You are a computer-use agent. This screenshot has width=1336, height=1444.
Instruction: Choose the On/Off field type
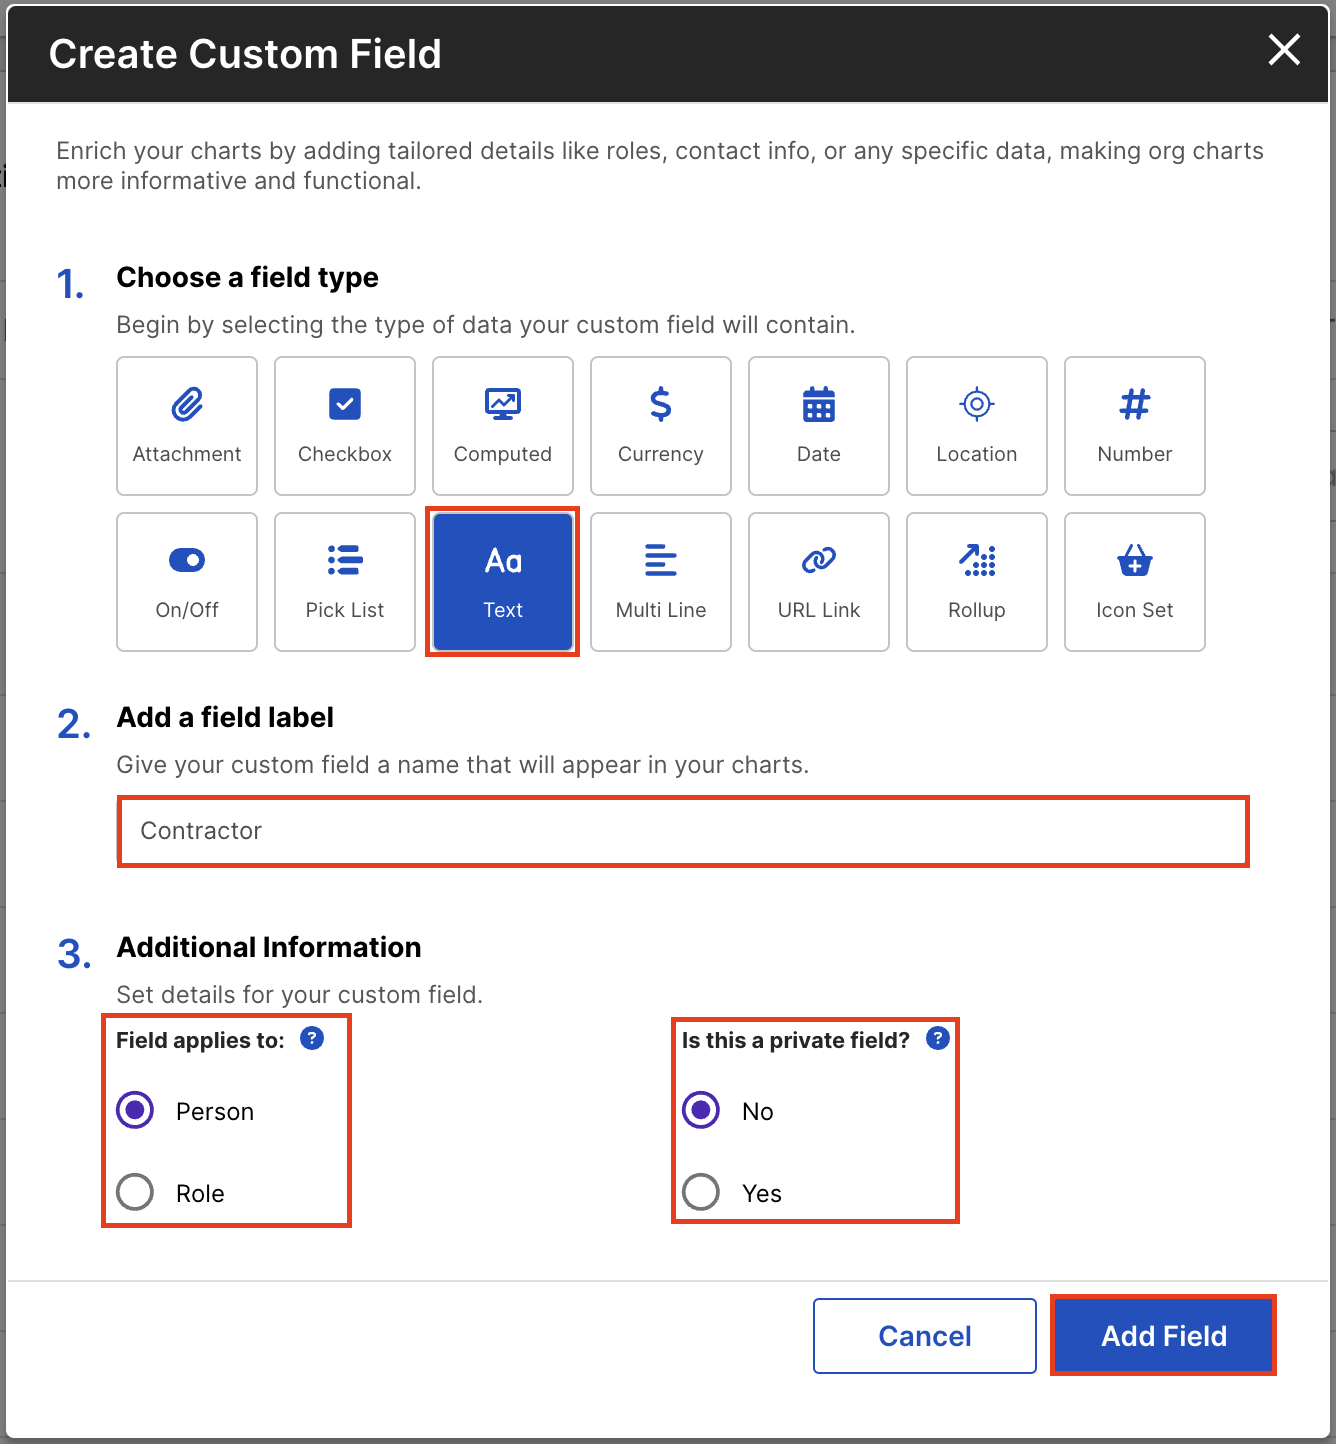click(186, 581)
